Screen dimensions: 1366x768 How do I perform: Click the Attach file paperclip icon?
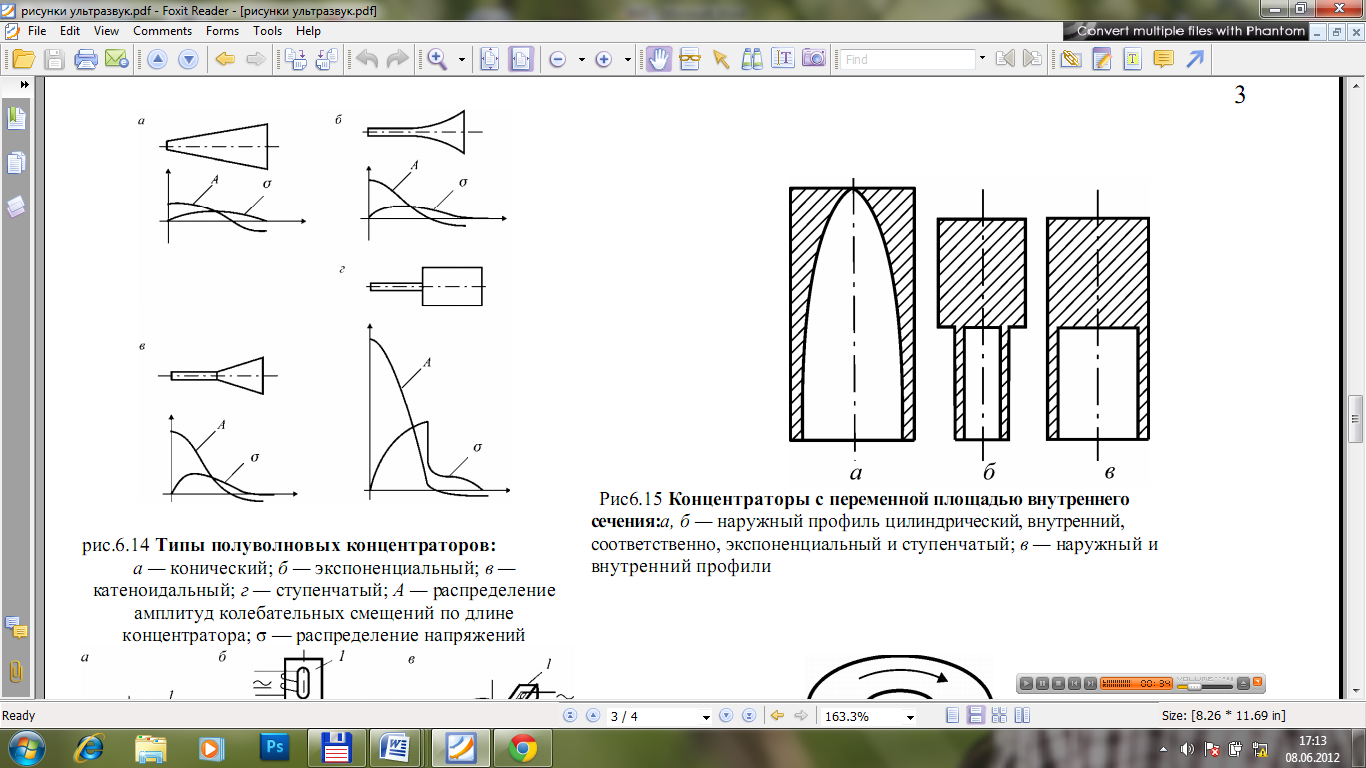(x=1070, y=58)
